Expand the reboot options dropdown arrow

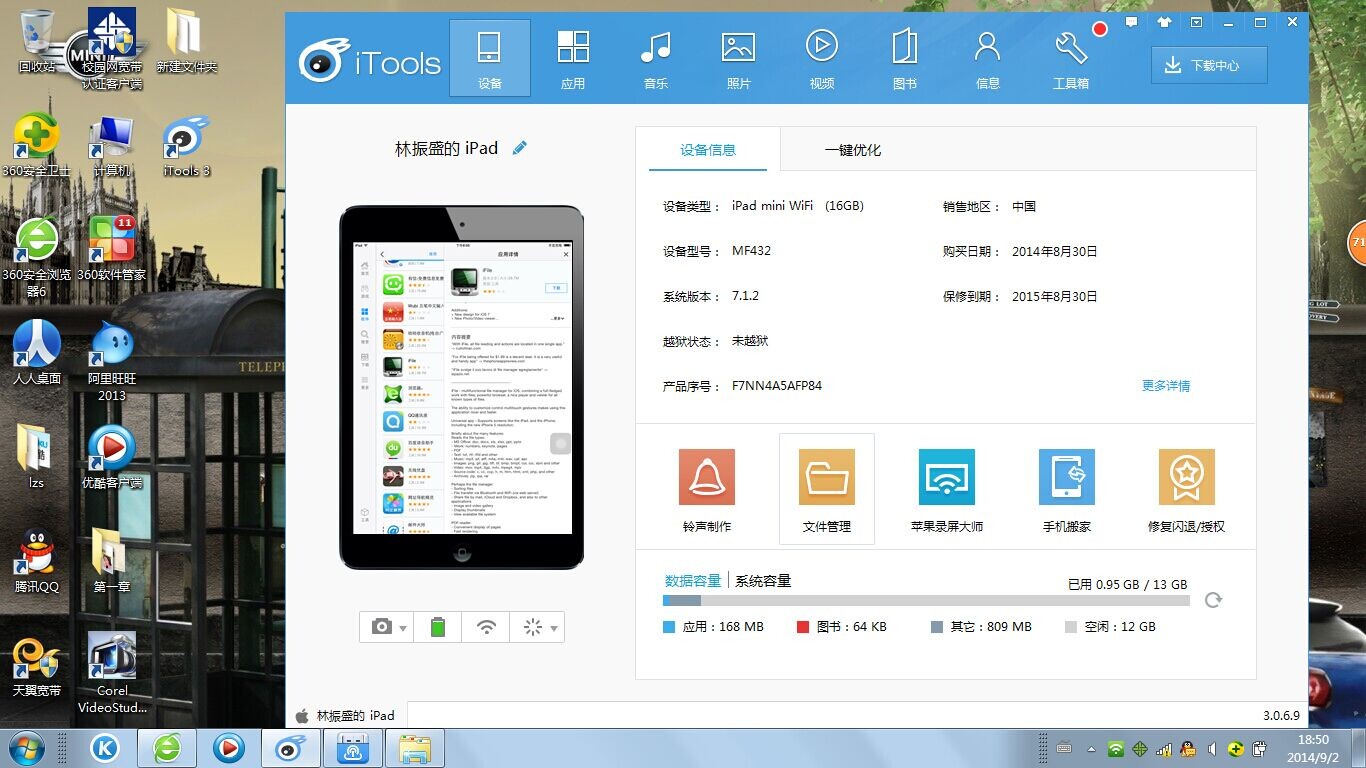click(x=554, y=628)
